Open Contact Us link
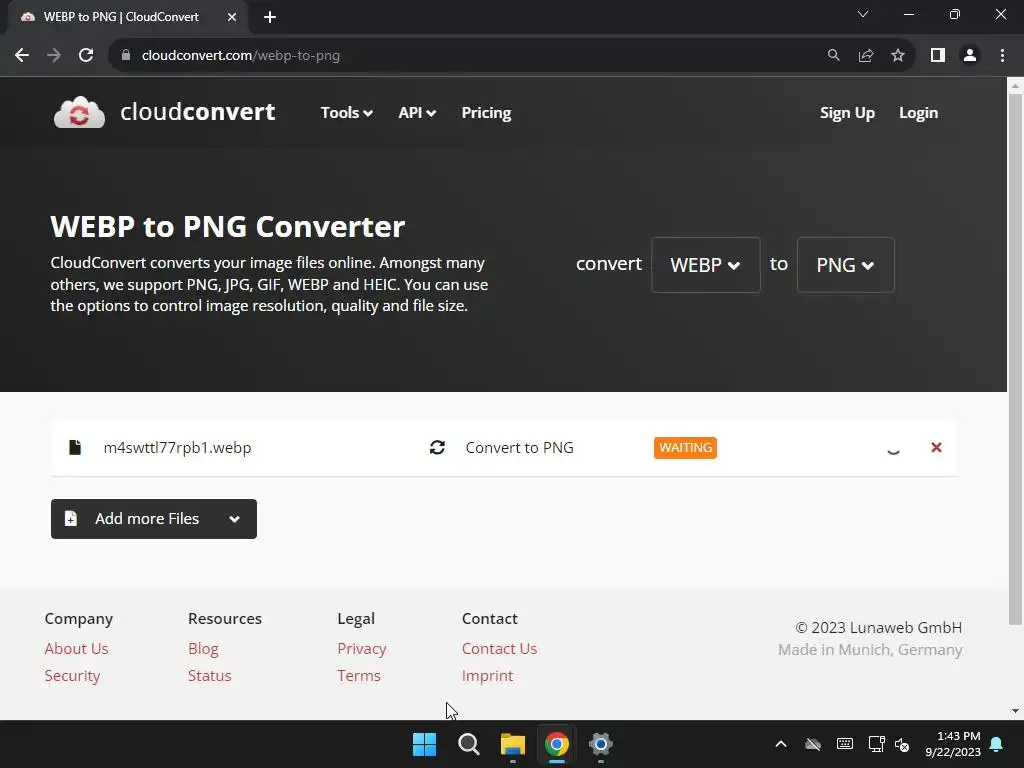The height and width of the screenshot is (768, 1024). [x=499, y=648]
